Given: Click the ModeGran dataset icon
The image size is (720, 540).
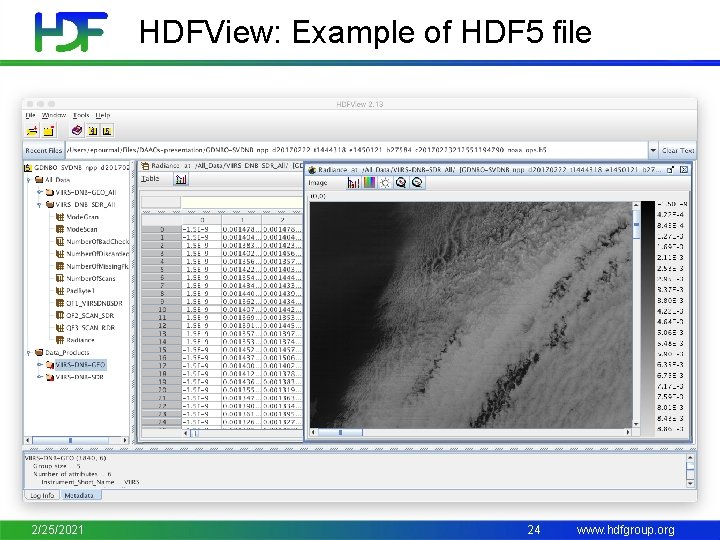Looking at the screenshot, I should (60, 217).
